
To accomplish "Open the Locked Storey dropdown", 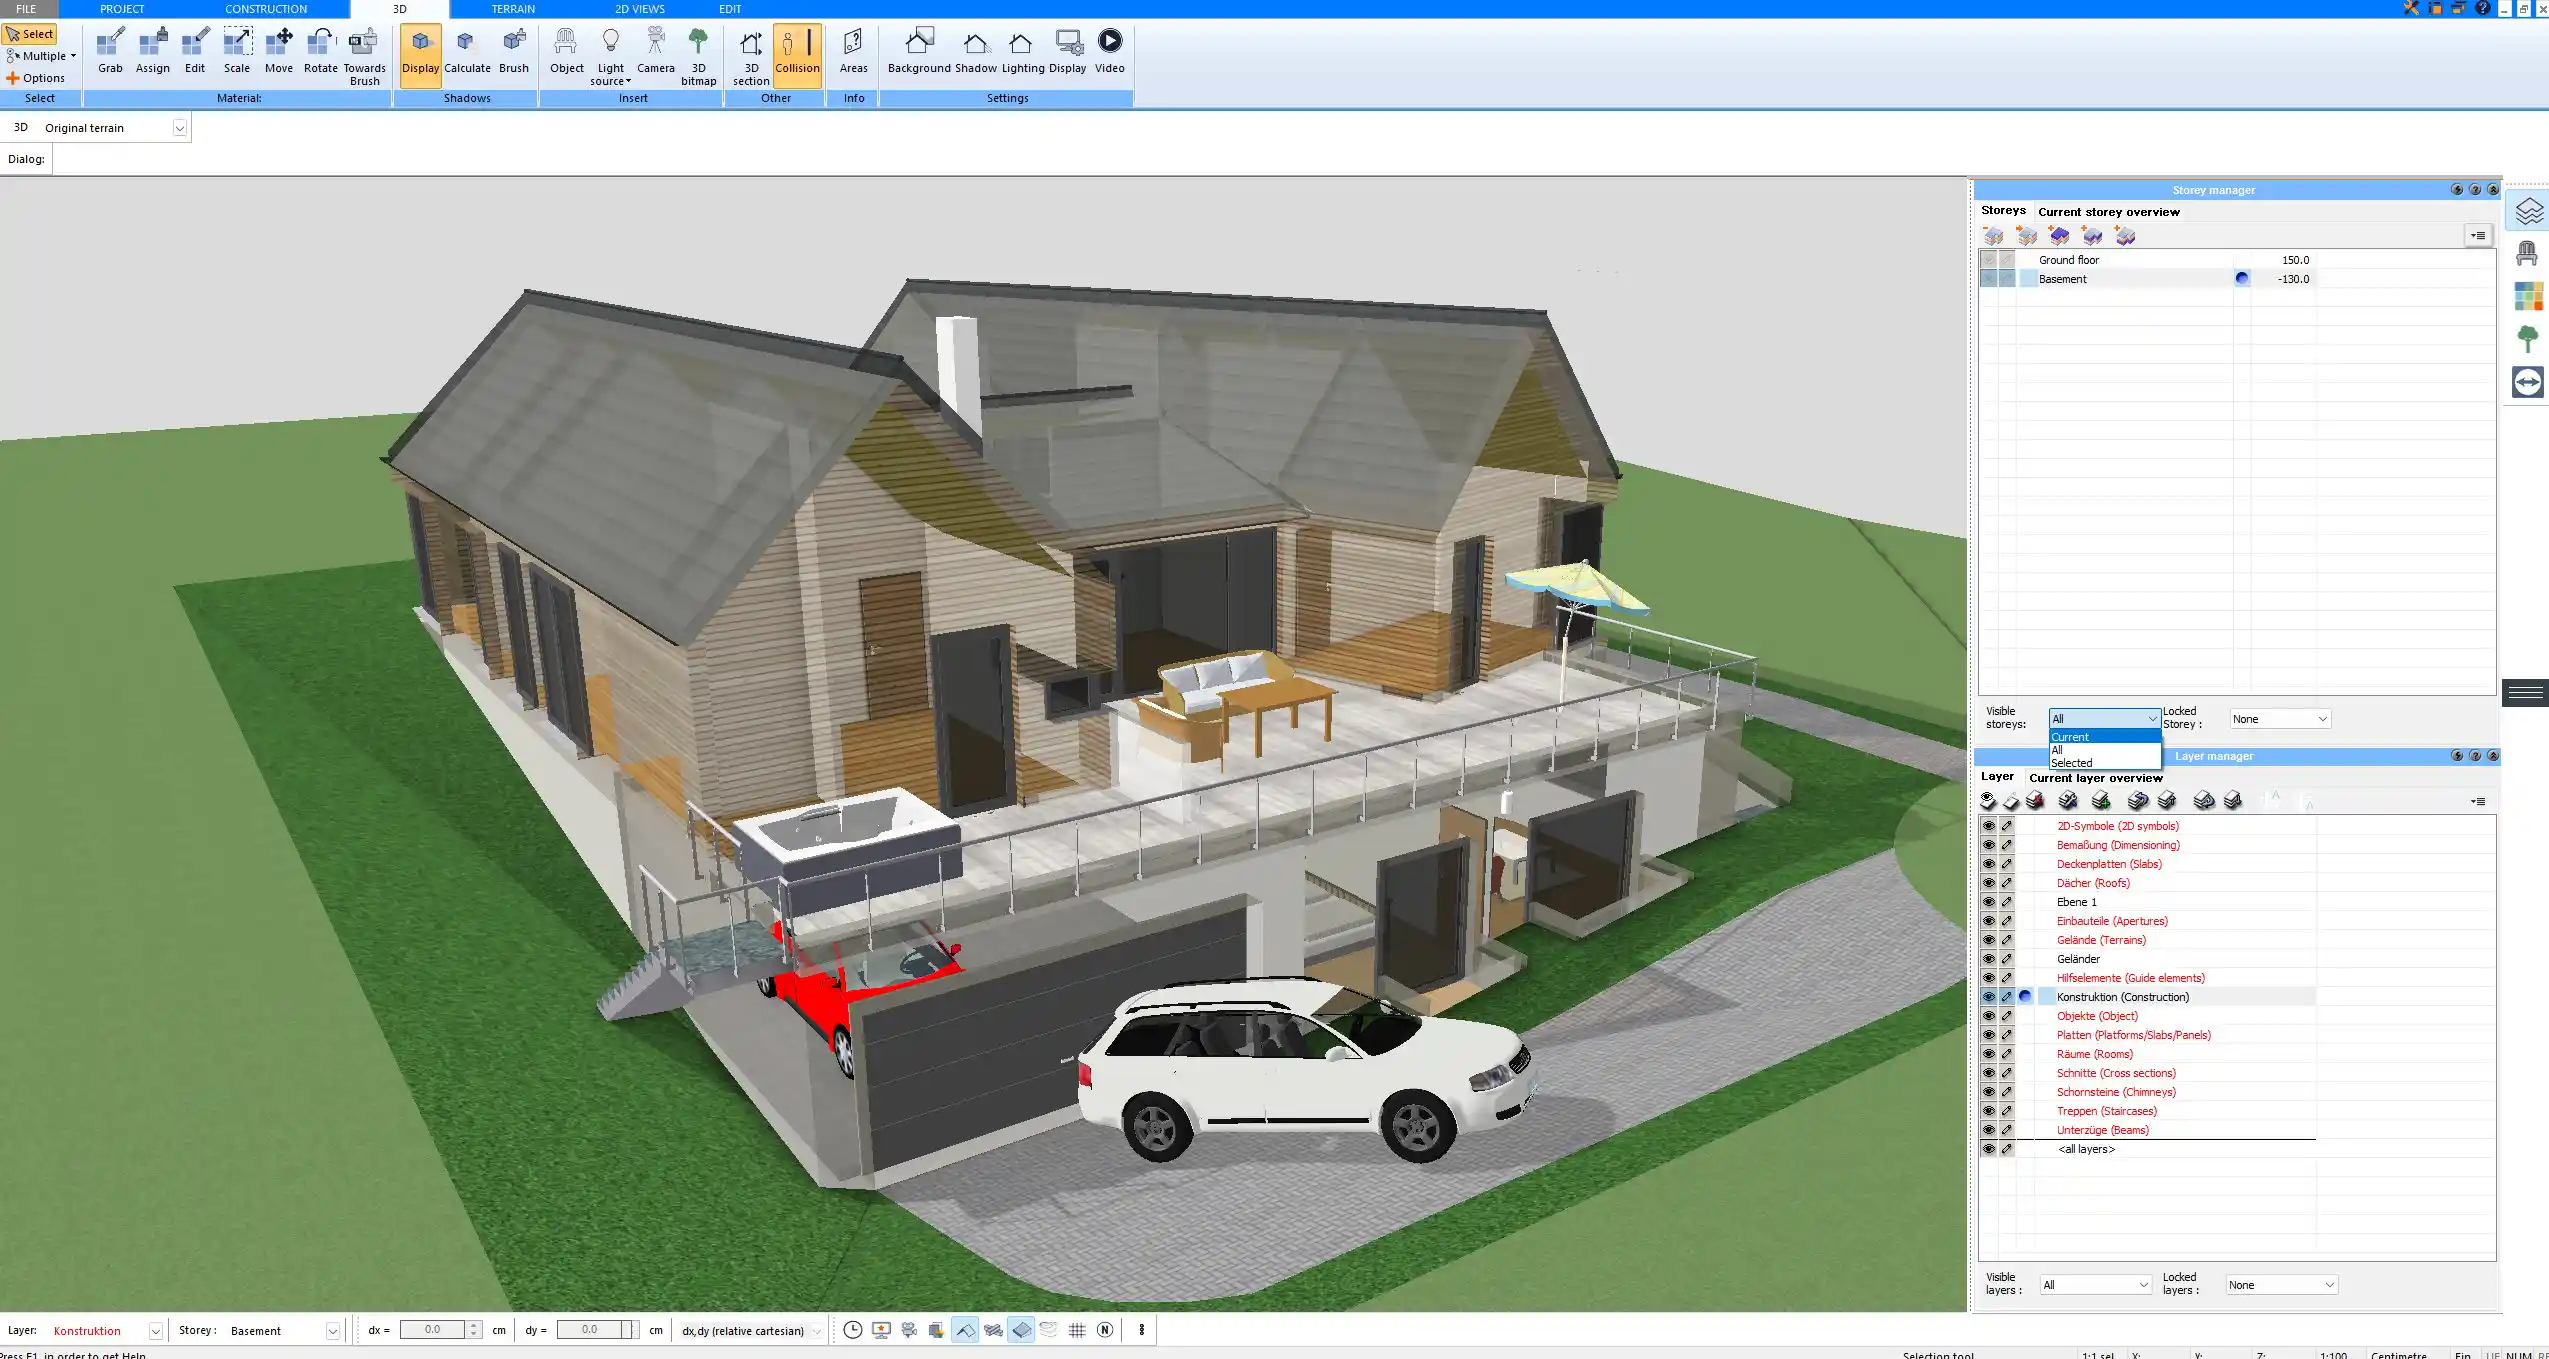I will [2280, 719].
